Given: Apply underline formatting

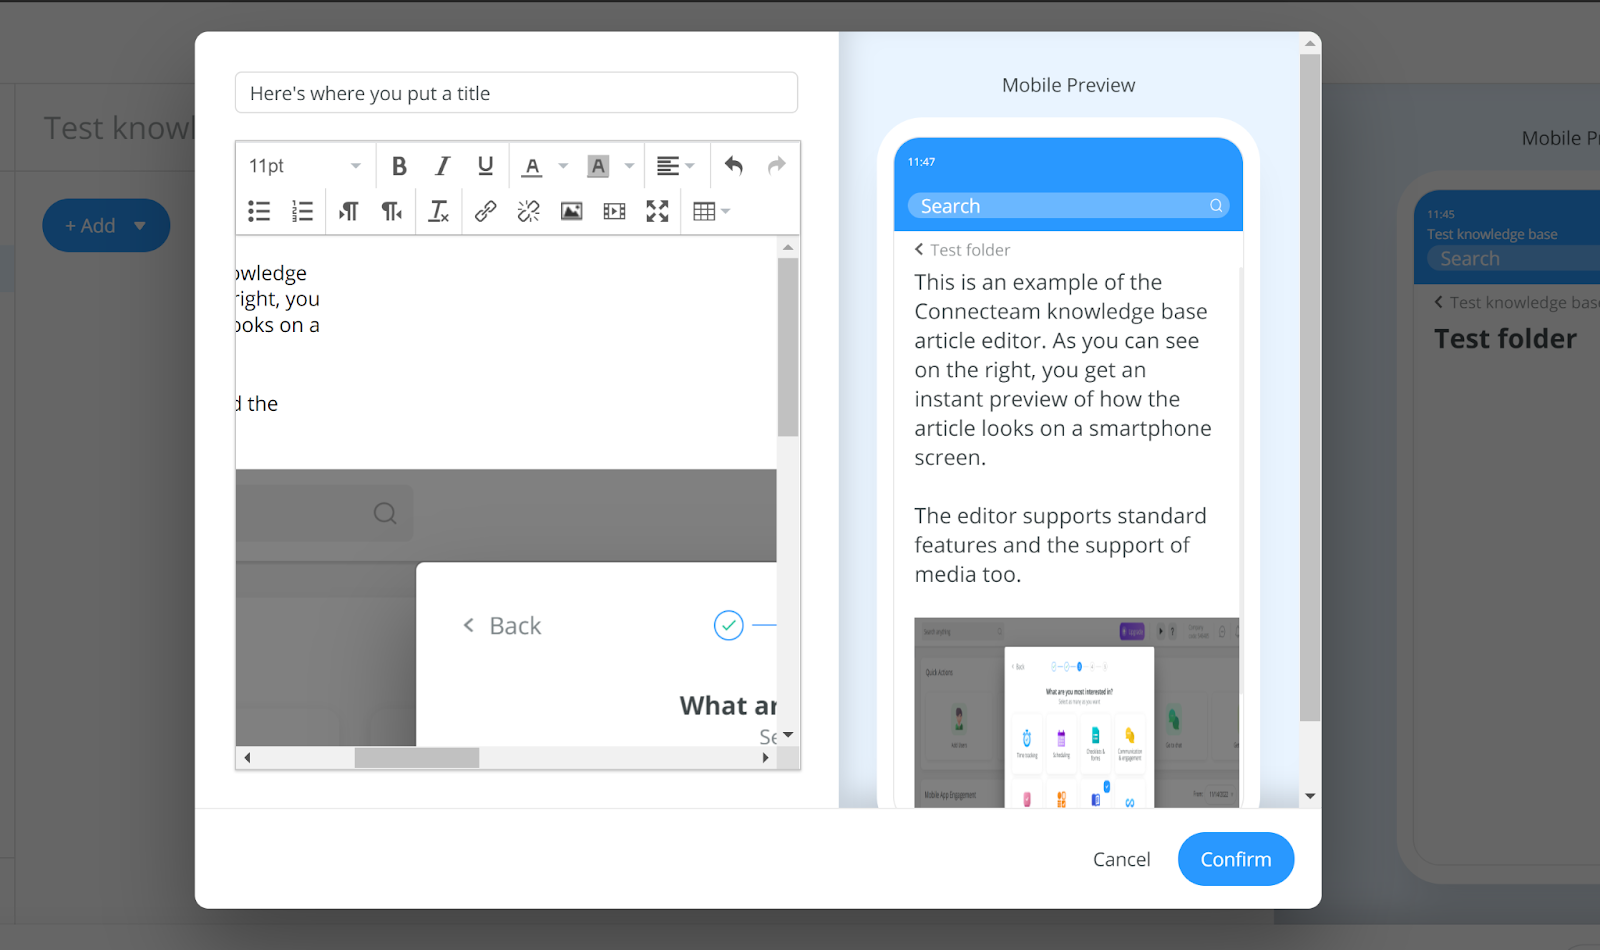Looking at the screenshot, I should point(485,166).
